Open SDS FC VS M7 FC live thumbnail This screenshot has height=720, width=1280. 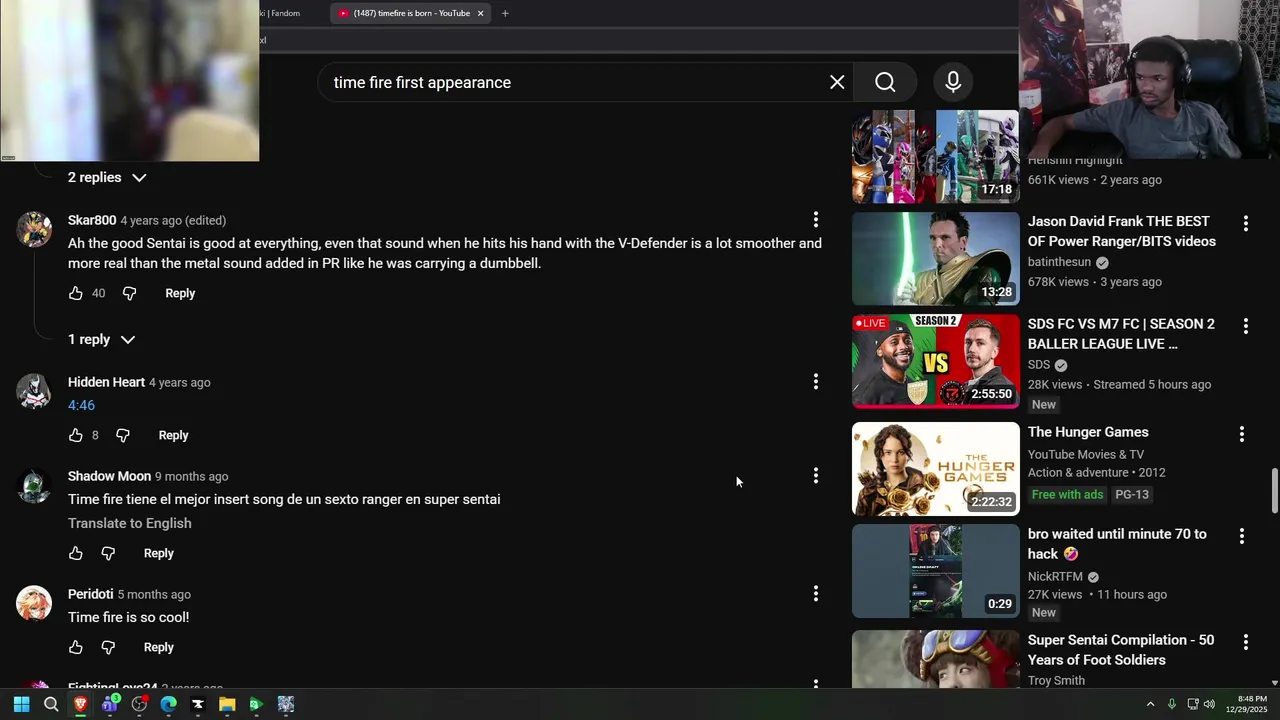[x=935, y=361]
